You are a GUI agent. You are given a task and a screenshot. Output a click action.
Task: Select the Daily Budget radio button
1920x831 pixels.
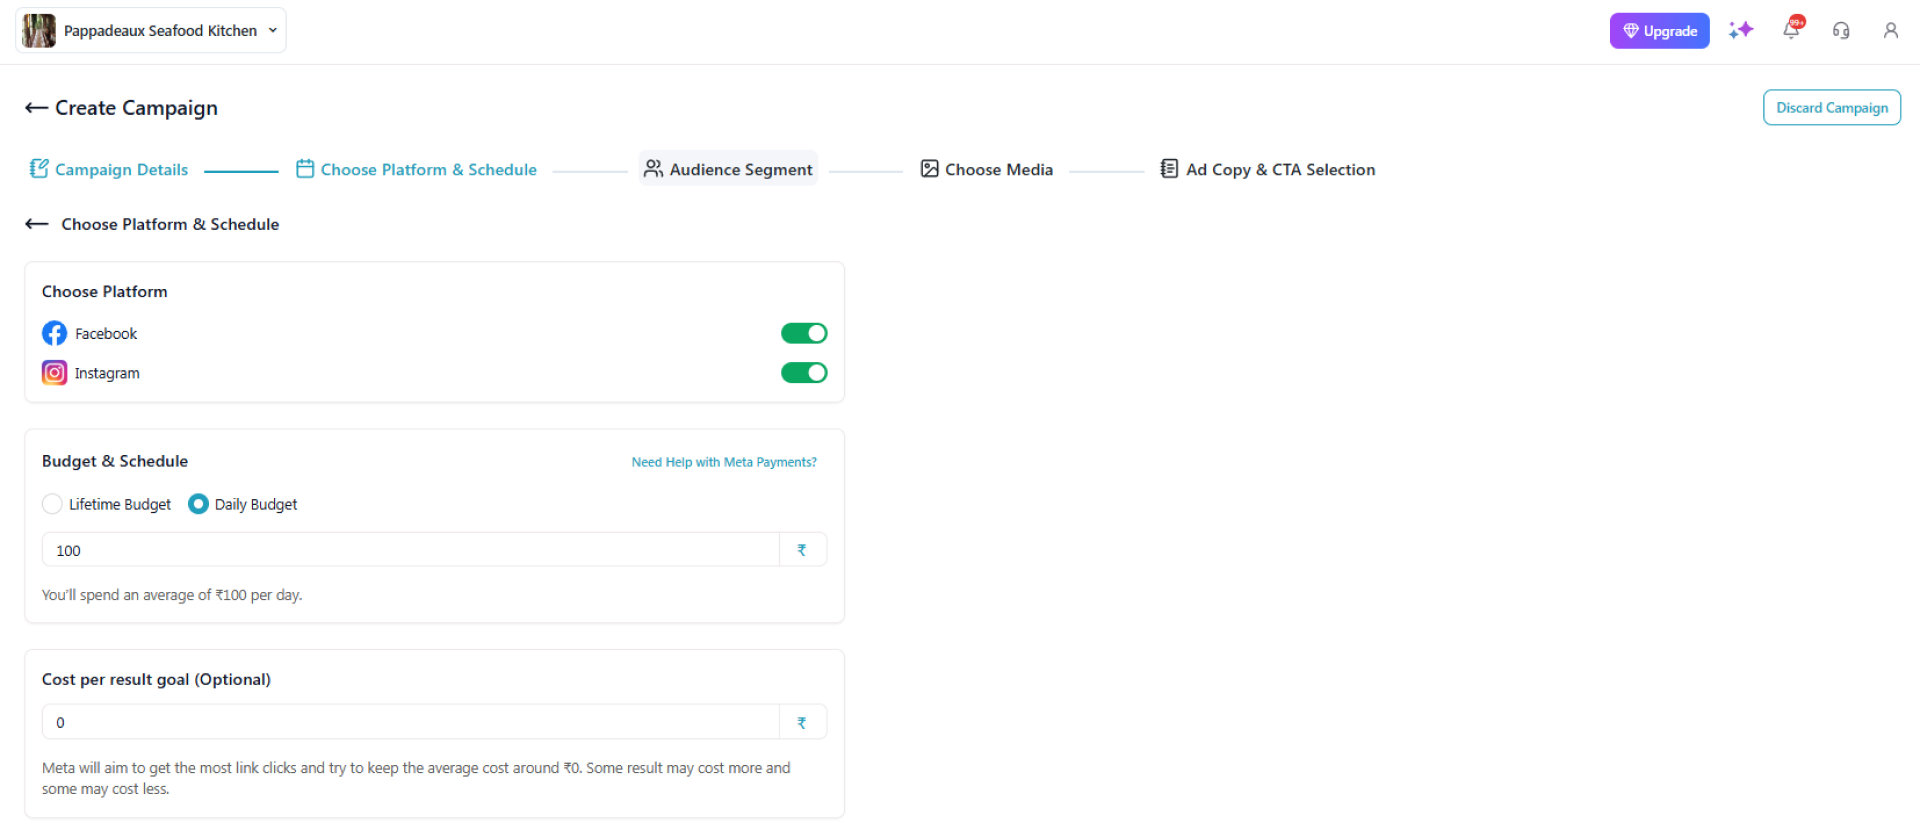[198, 504]
